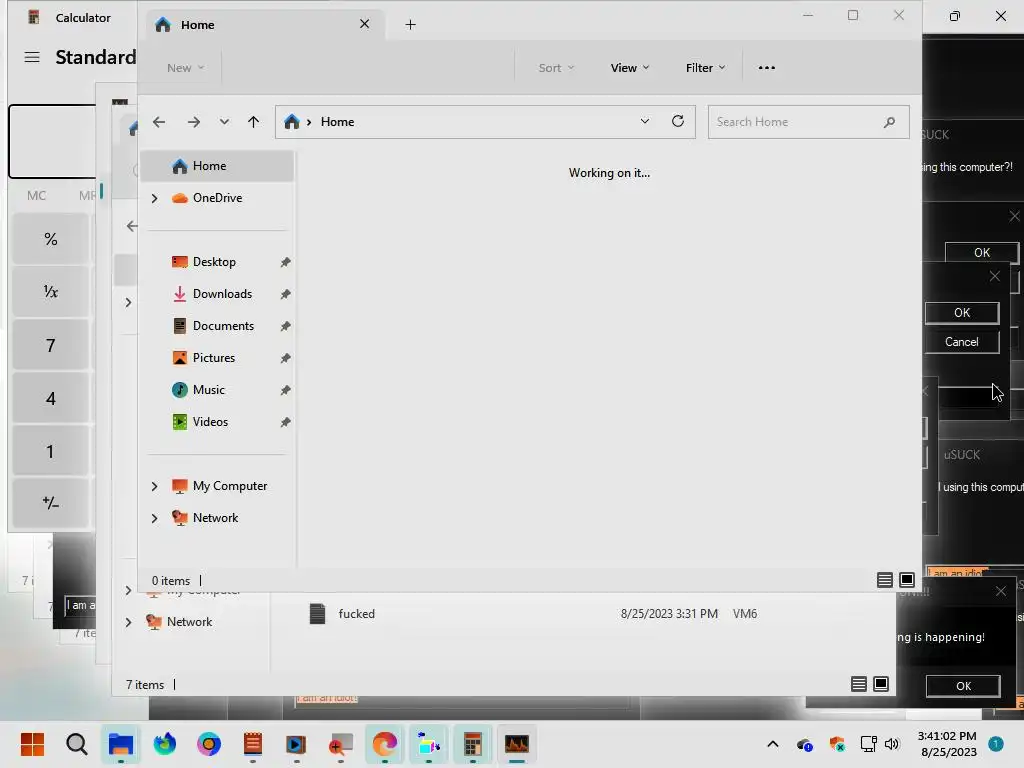Select Home in the navigation pane

(x=217, y=166)
